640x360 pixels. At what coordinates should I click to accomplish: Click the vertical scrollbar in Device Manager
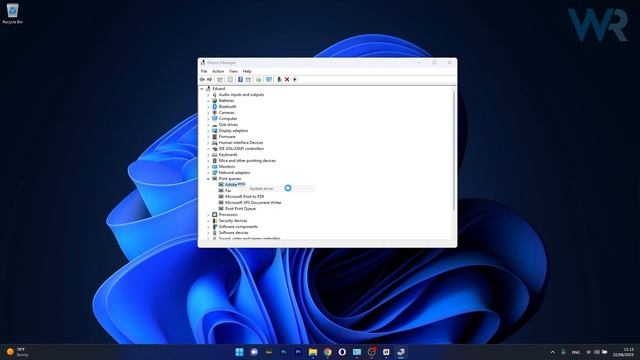tap(454, 150)
